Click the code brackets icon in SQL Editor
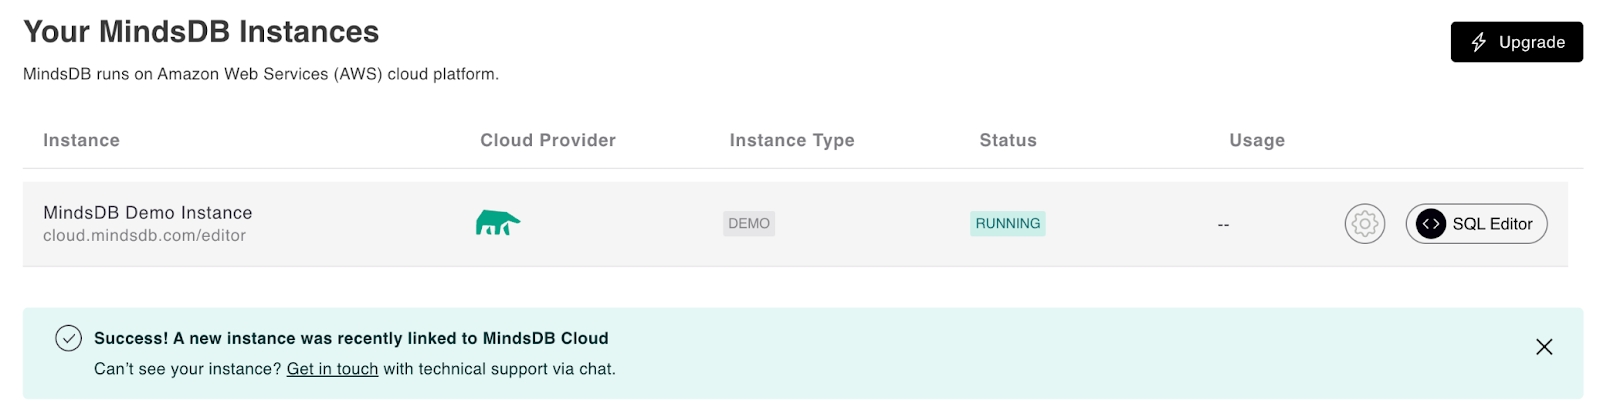 click(x=1430, y=224)
